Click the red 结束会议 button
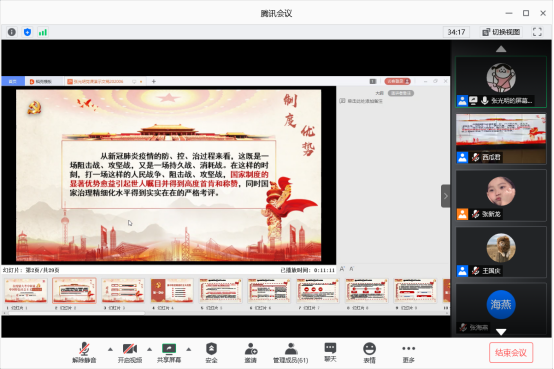The width and height of the screenshot is (554, 369). click(511, 352)
